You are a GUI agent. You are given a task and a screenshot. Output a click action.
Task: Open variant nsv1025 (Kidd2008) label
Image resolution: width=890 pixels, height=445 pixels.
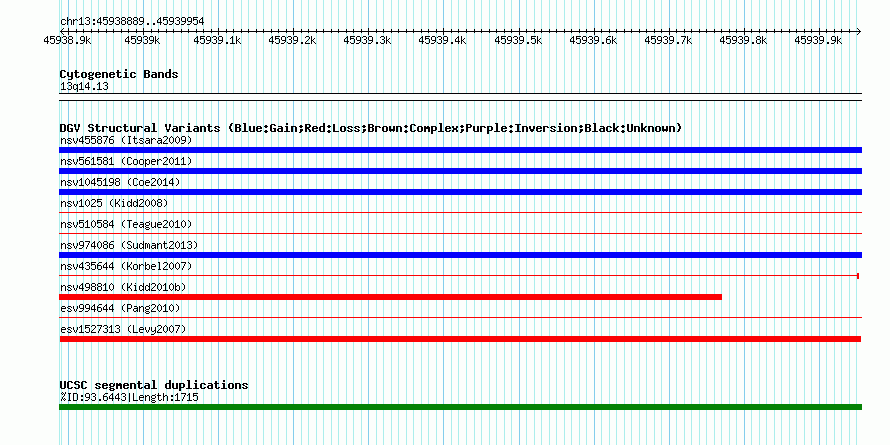114,203
